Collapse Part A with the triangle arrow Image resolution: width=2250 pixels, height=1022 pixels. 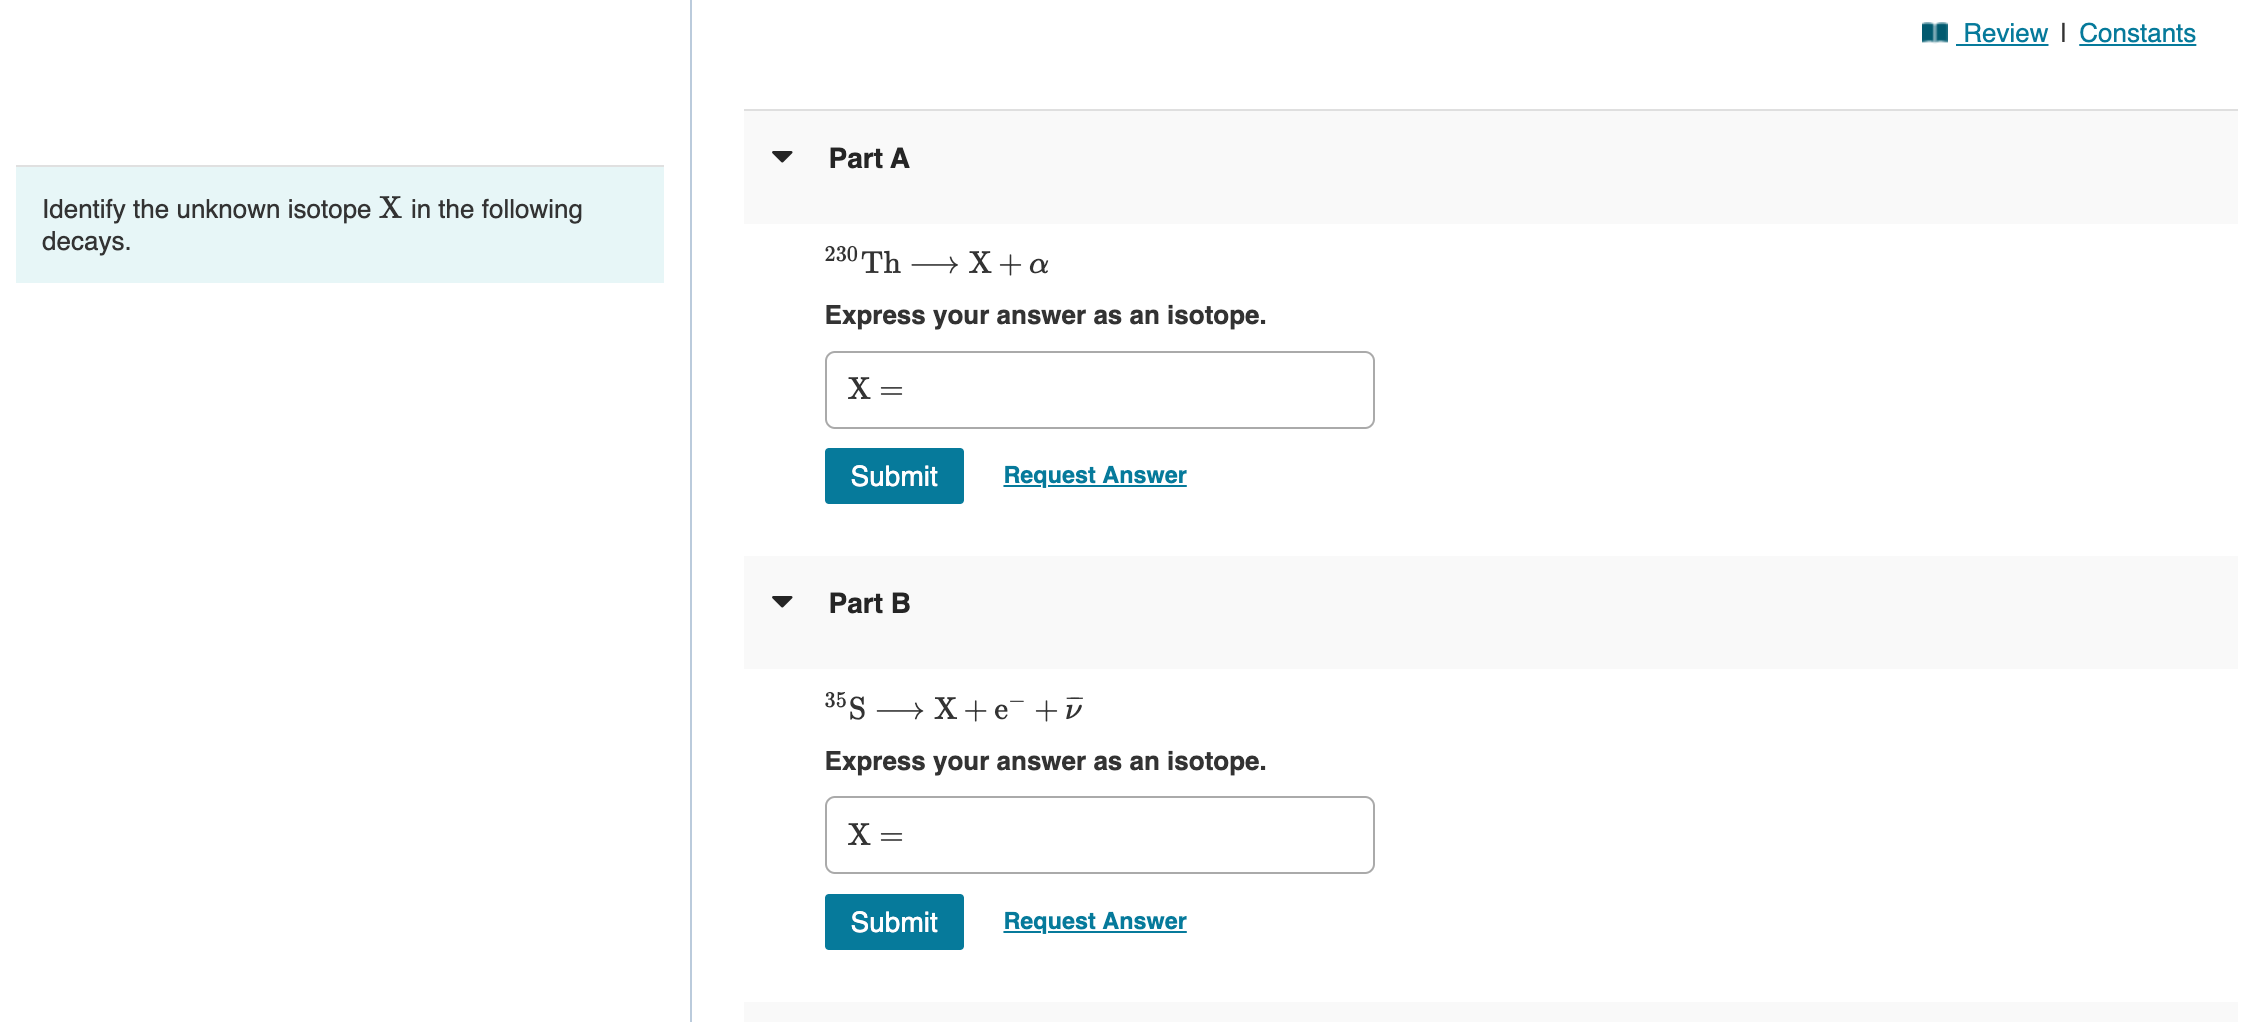pos(782,157)
